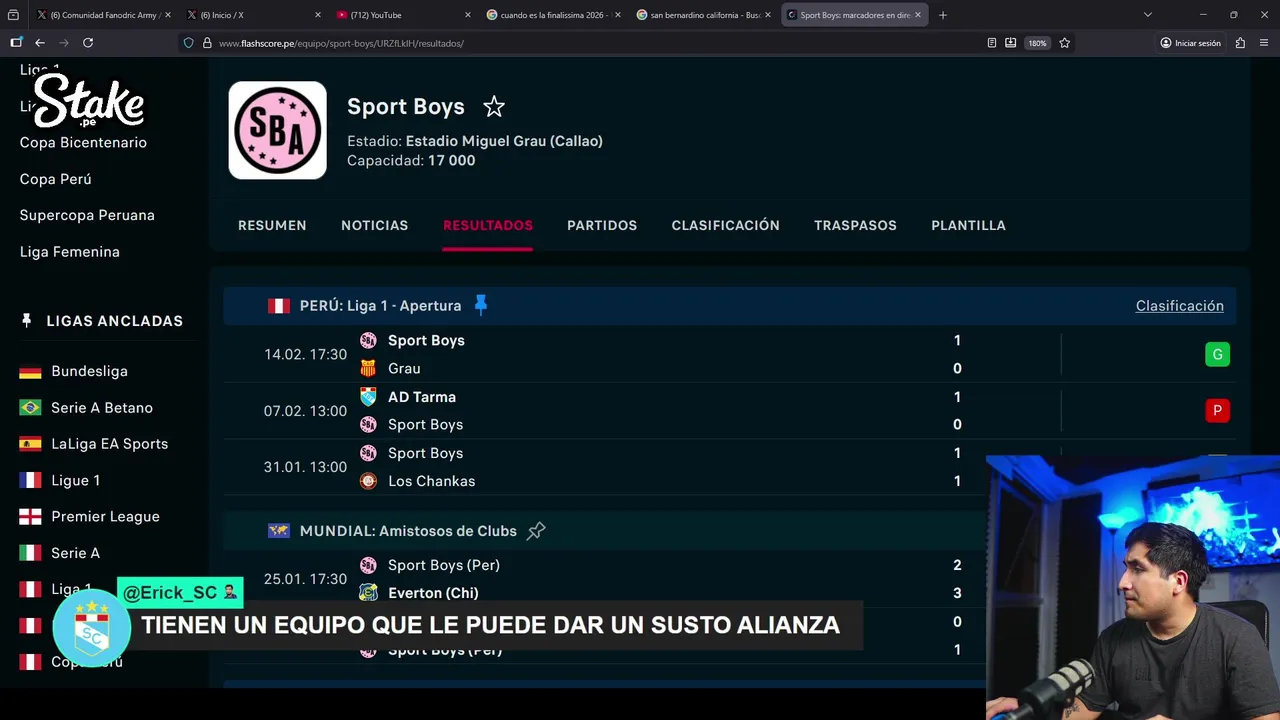This screenshot has height=720, width=1280.
Task: Reload the page with the refresh icon
Action: point(88,43)
